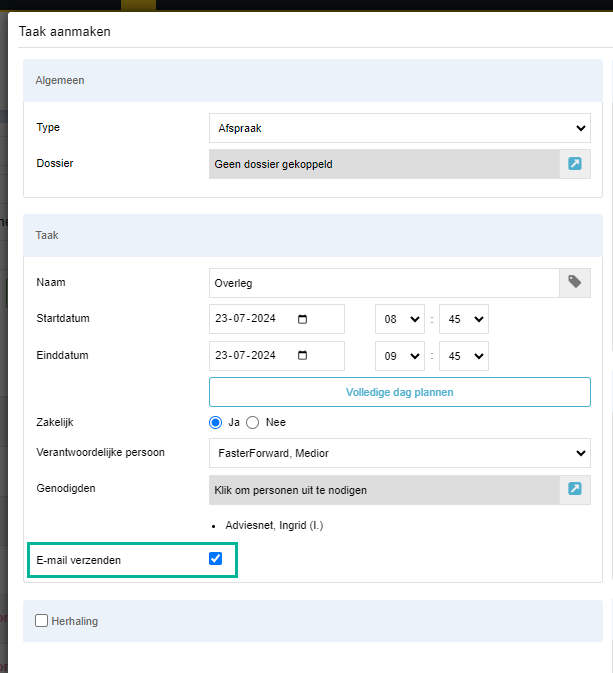Image resolution: width=613 pixels, height=673 pixels.
Task: Open the start hour dropdown showing 08
Action: coord(400,319)
